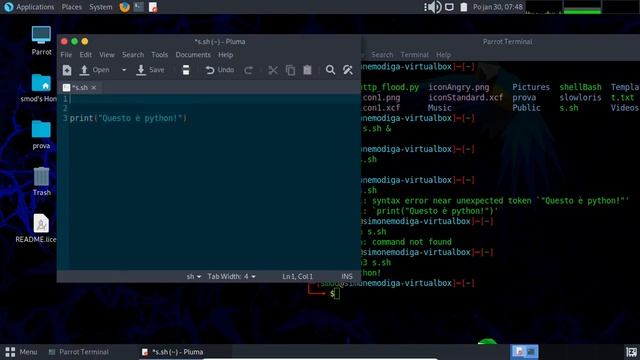Click the Open file toolbar button

(x=95, y=70)
